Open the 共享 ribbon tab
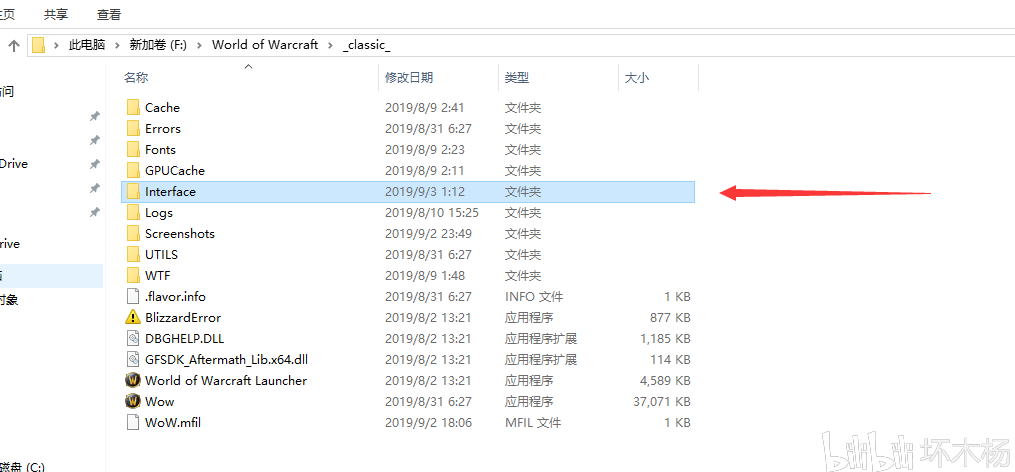Viewport: 1015px width, 472px height. (56, 14)
